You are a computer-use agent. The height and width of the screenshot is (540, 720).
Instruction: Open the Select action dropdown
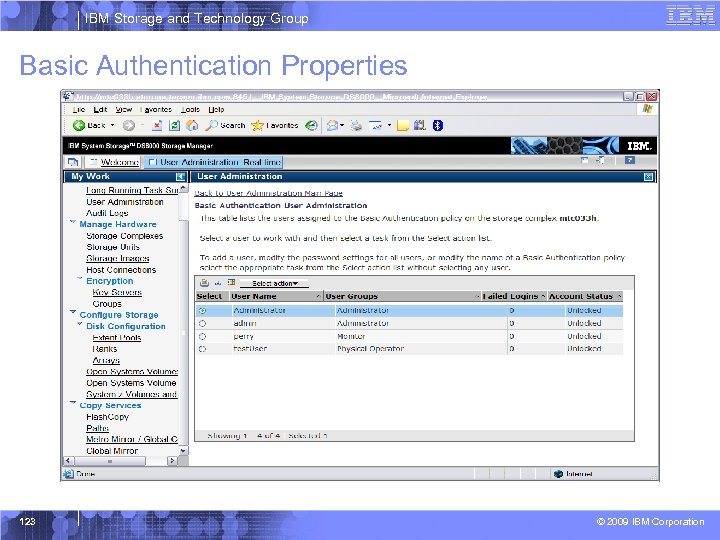[275, 284]
